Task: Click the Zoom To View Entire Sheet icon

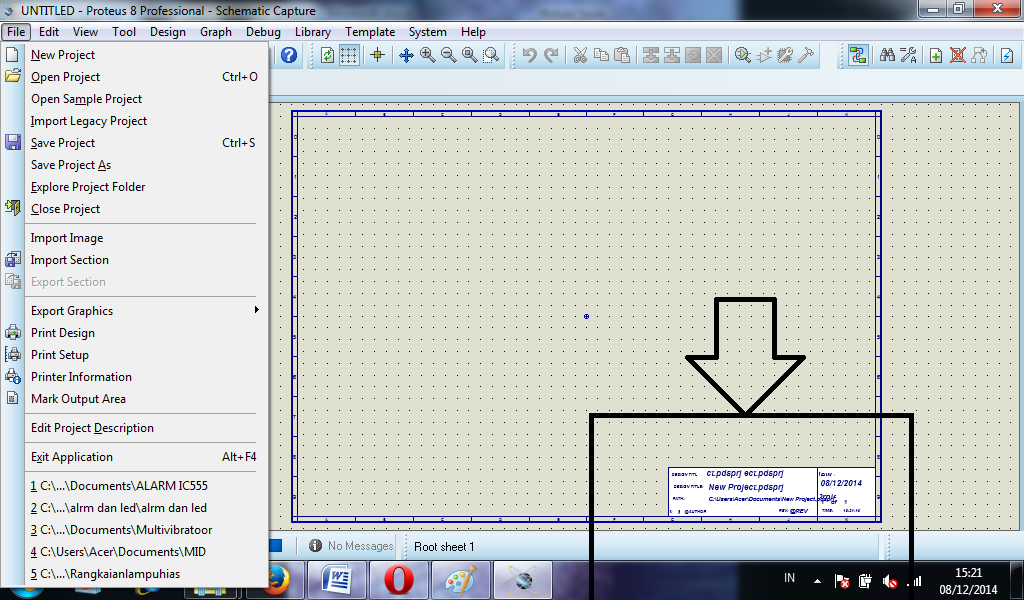Action: (x=470, y=55)
